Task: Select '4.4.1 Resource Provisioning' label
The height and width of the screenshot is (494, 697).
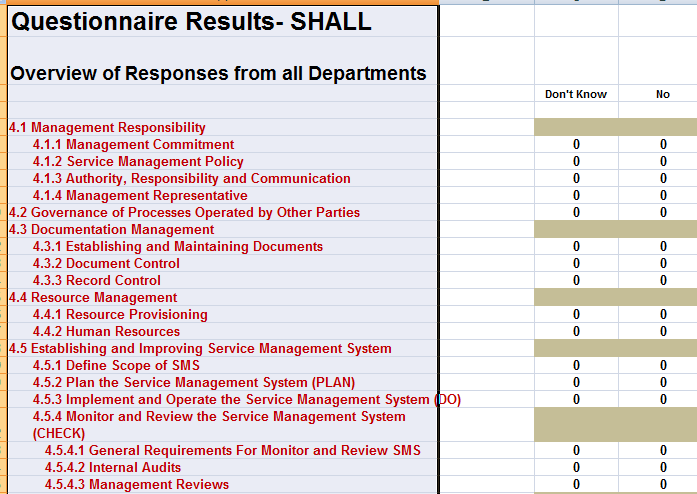Action: point(120,314)
